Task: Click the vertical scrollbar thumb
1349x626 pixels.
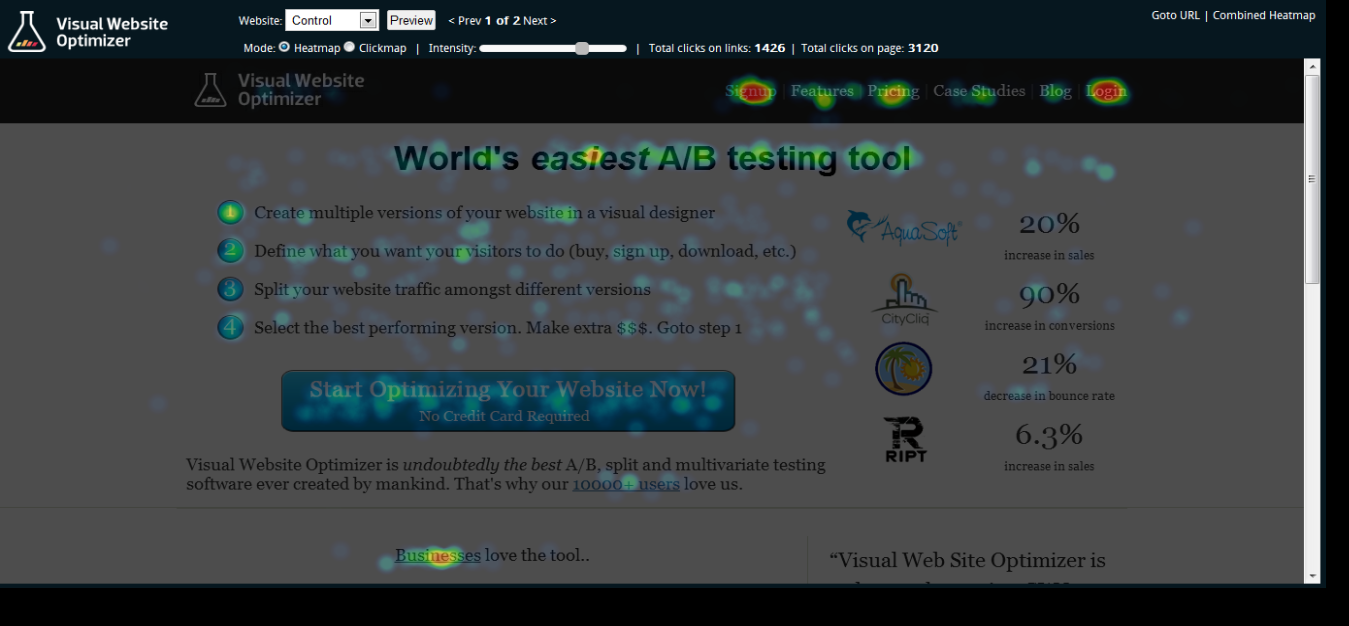Action: tap(1312, 179)
